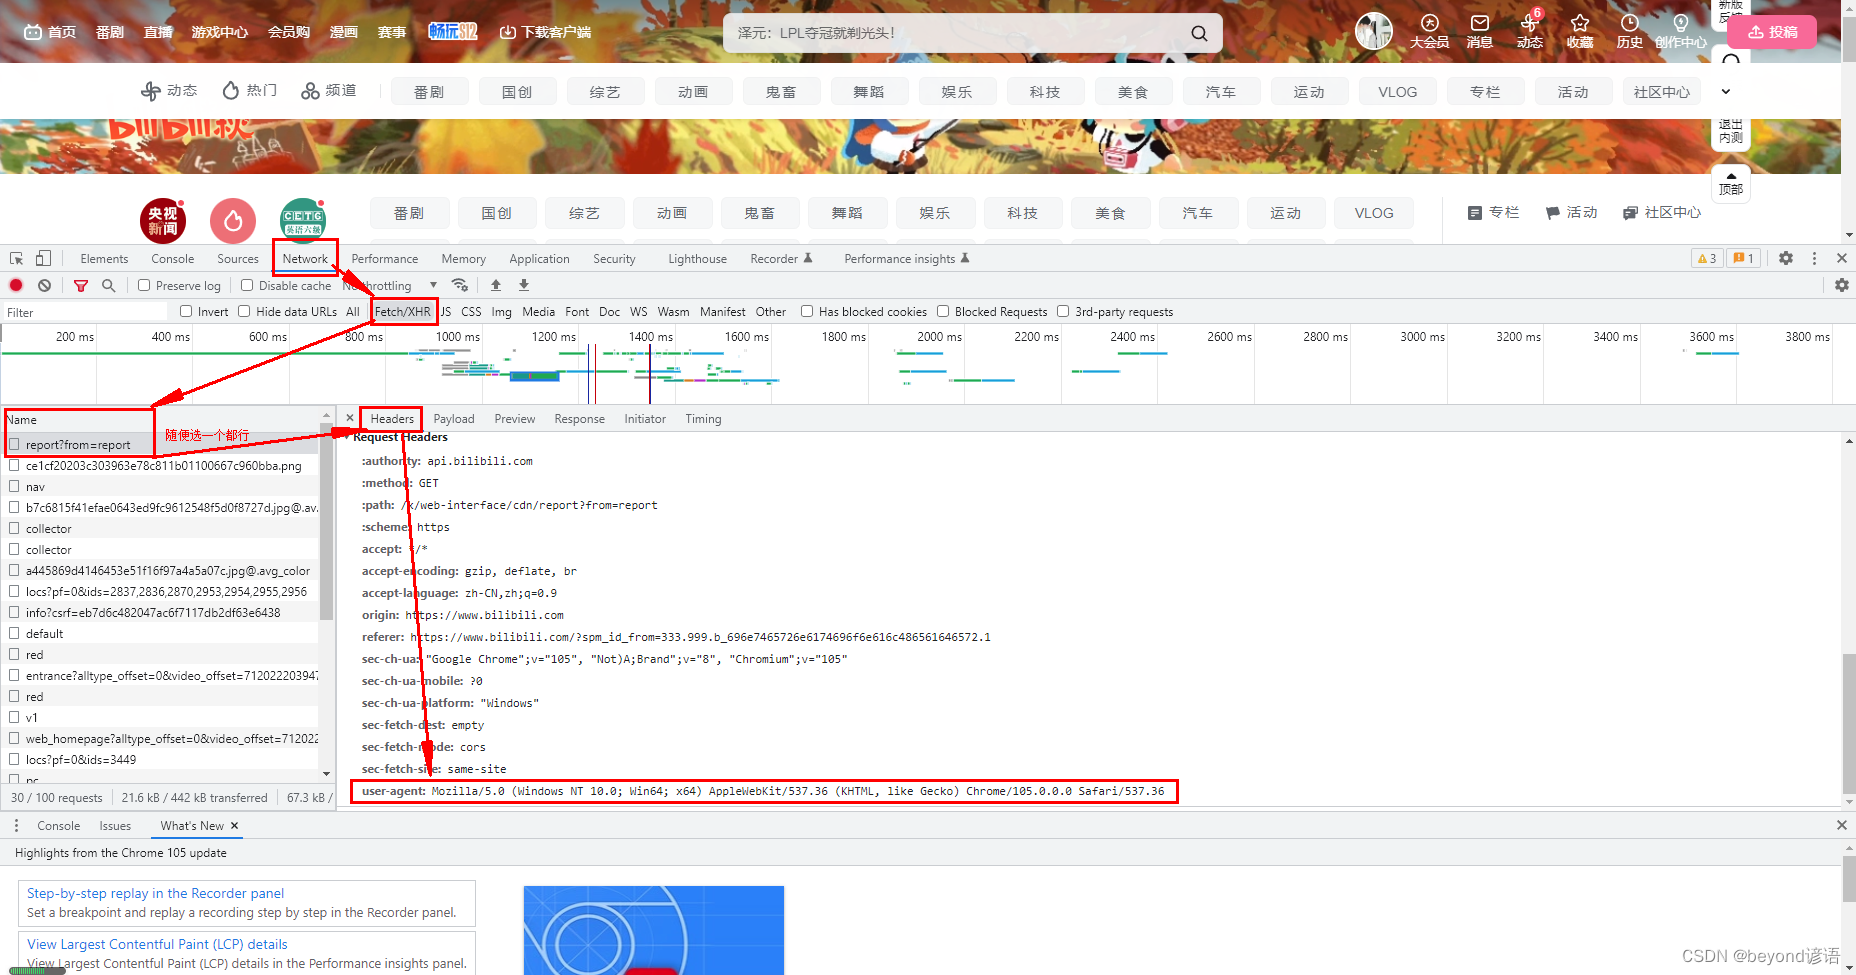Close the bottom drawer panel
The image size is (1856, 975).
1842,825
